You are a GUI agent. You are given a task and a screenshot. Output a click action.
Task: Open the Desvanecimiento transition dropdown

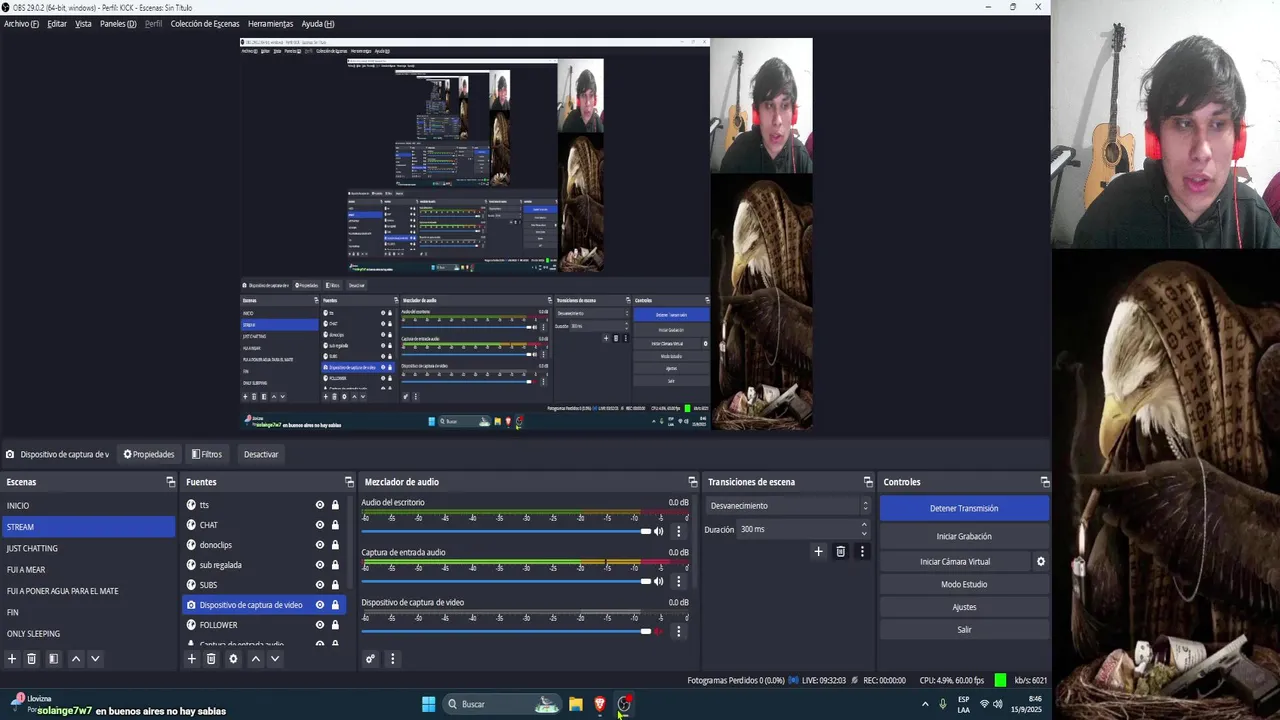coord(788,506)
